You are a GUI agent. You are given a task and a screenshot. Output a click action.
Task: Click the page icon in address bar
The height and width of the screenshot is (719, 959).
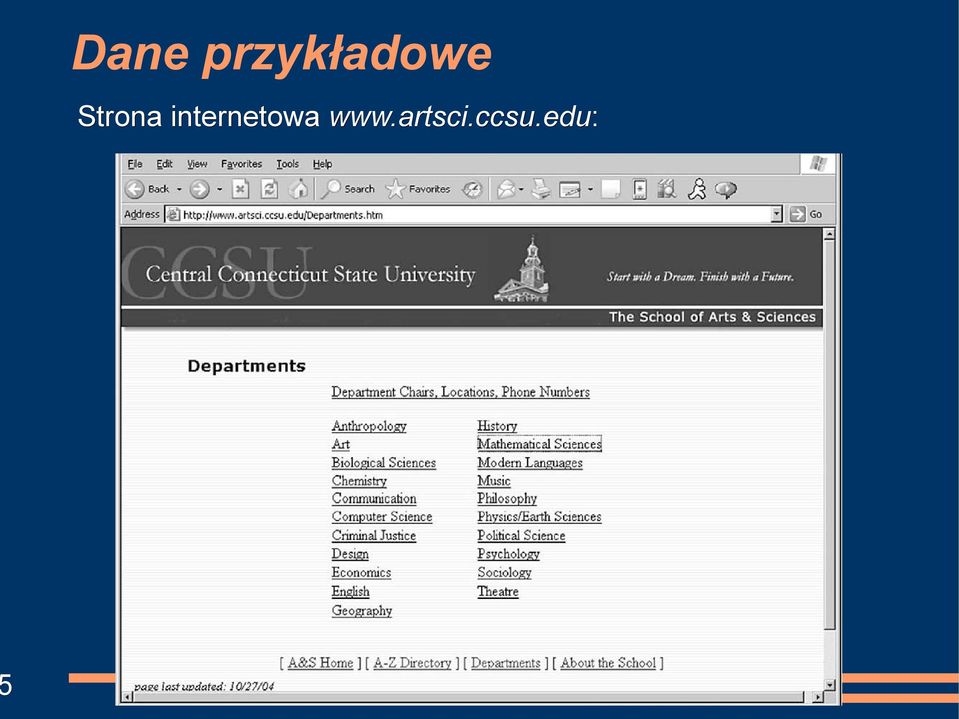click(173, 215)
